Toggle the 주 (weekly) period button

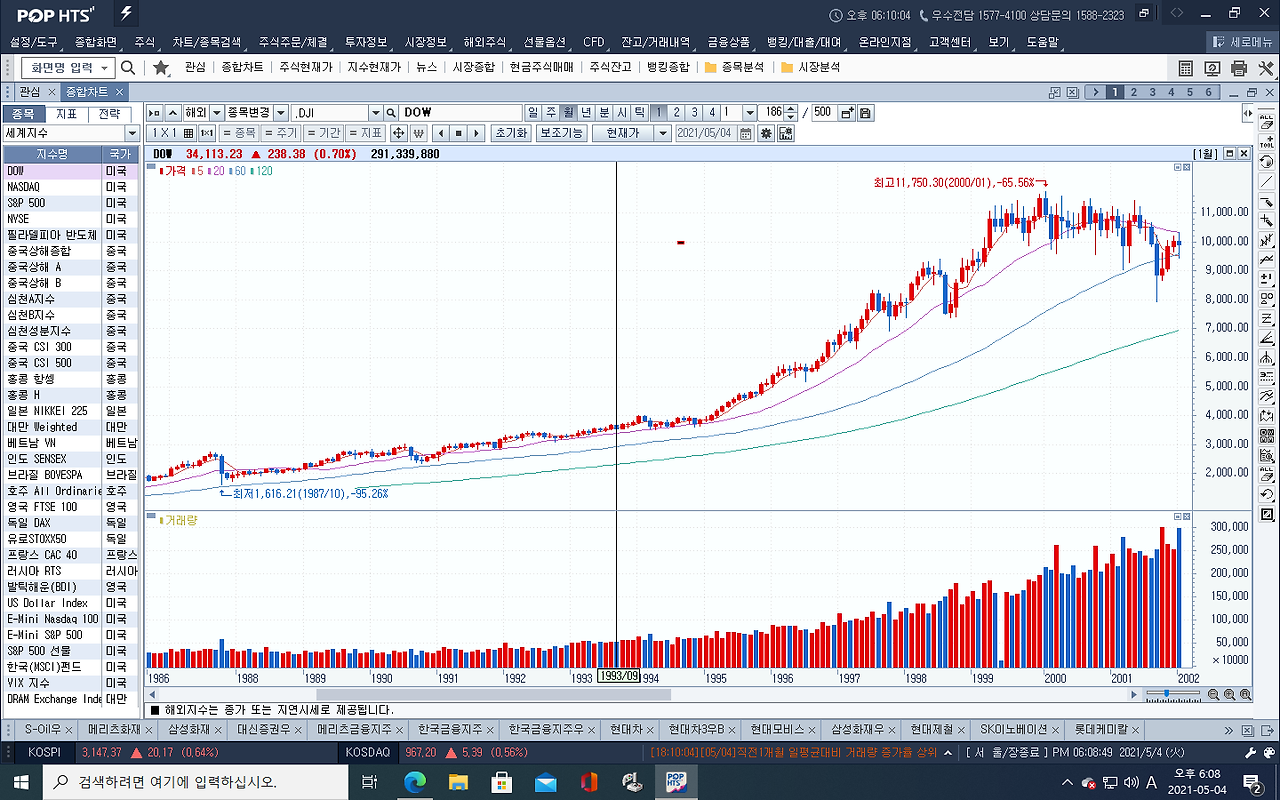[550, 113]
